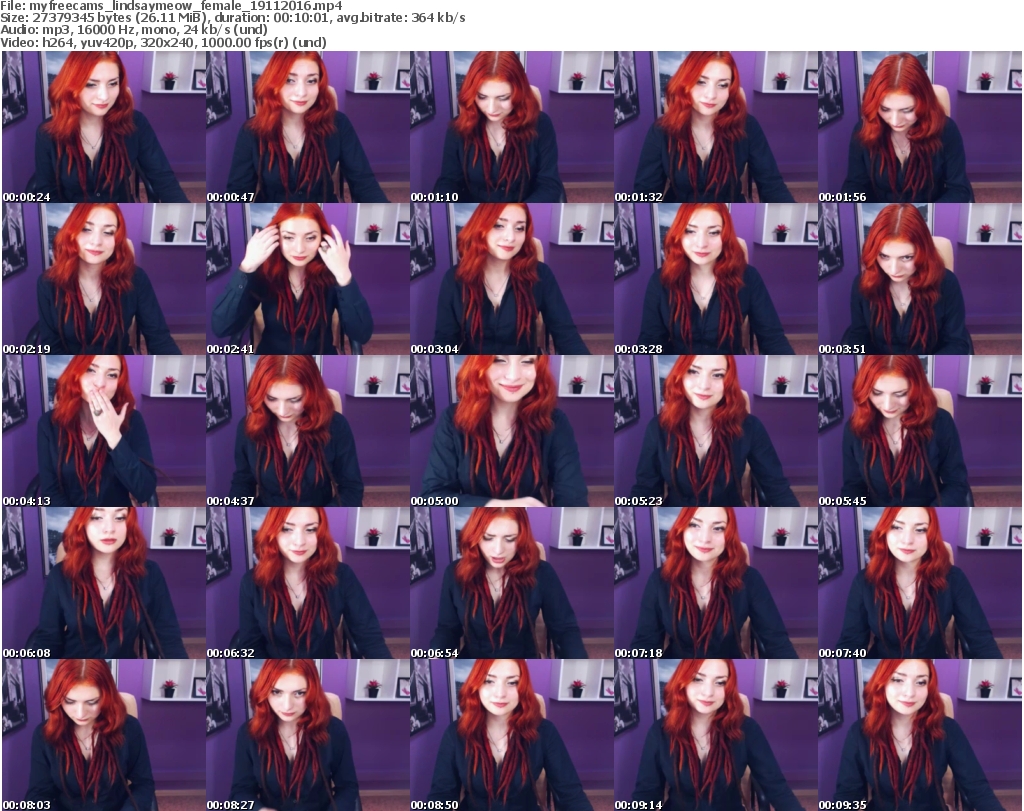
Task: Open the thumbnail labeled 00:05:00
Action: tap(511, 431)
